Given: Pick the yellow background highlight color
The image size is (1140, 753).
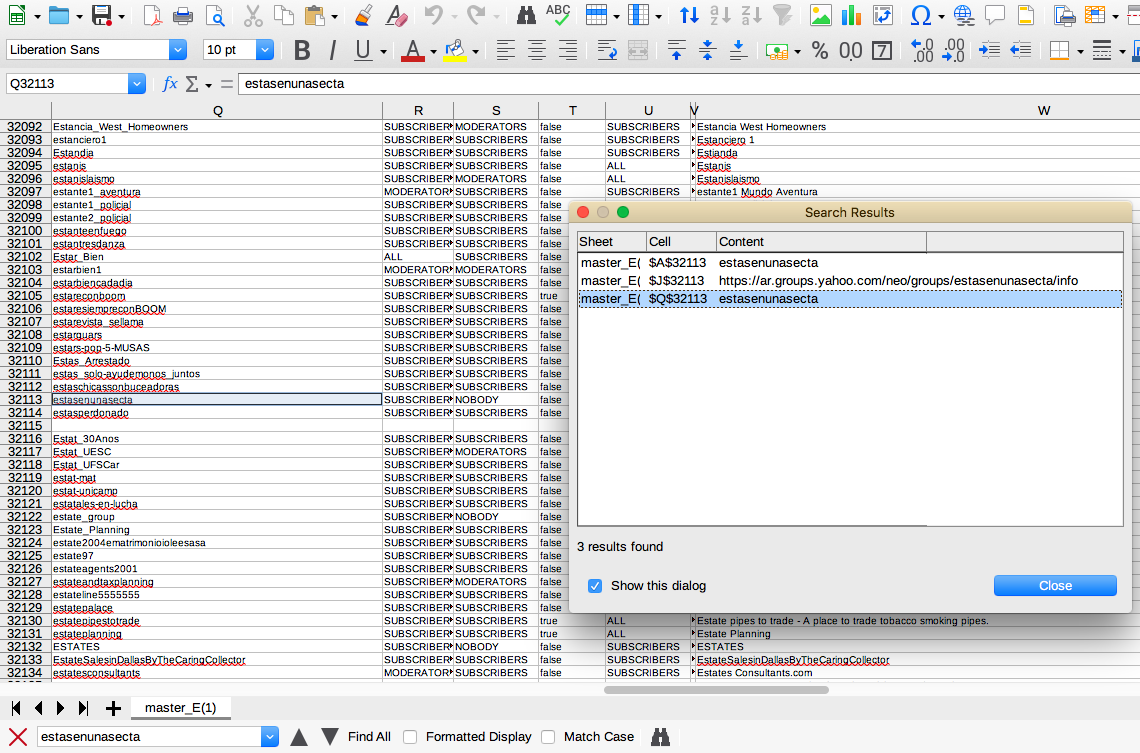Looking at the screenshot, I should 455,50.
